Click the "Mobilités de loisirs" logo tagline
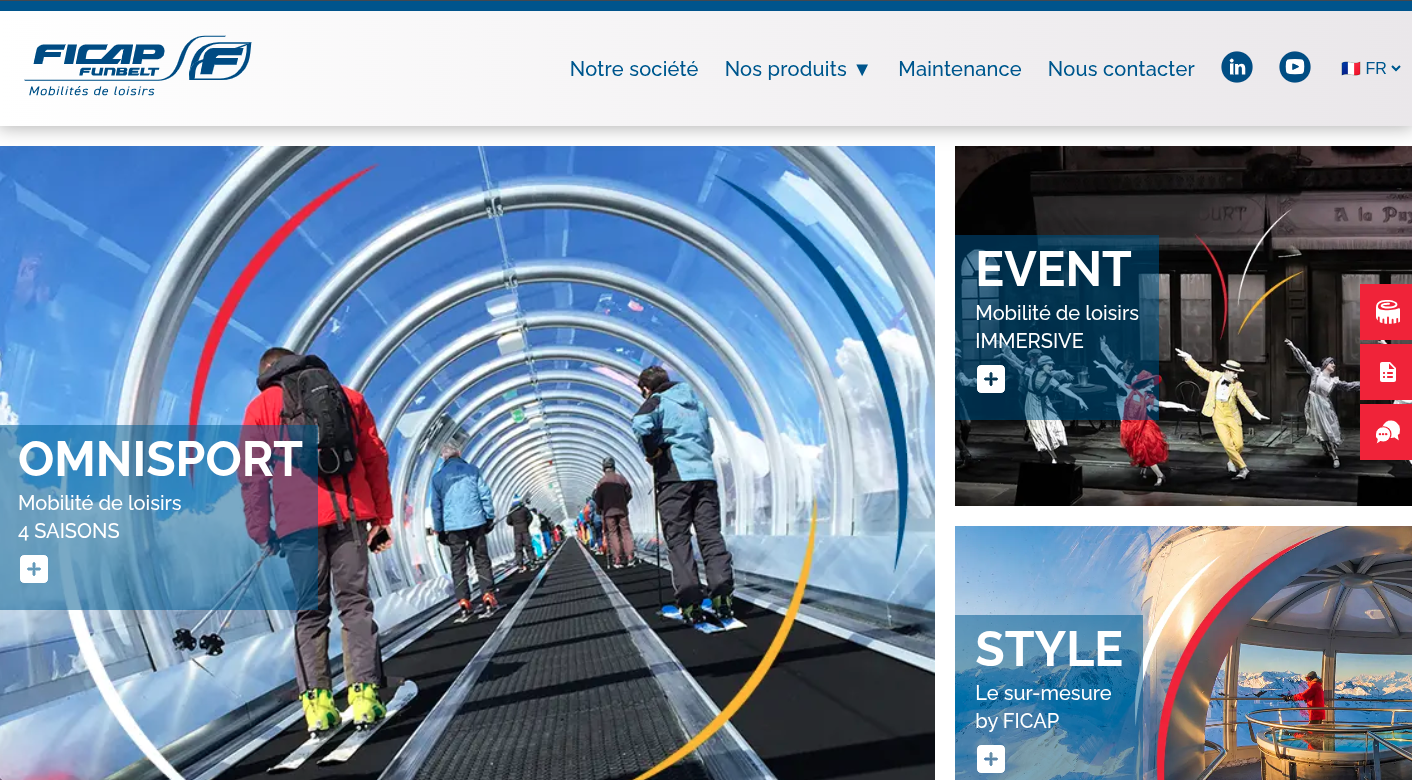This screenshot has height=780, width=1412. pyautogui.click(x=92, y=91)
